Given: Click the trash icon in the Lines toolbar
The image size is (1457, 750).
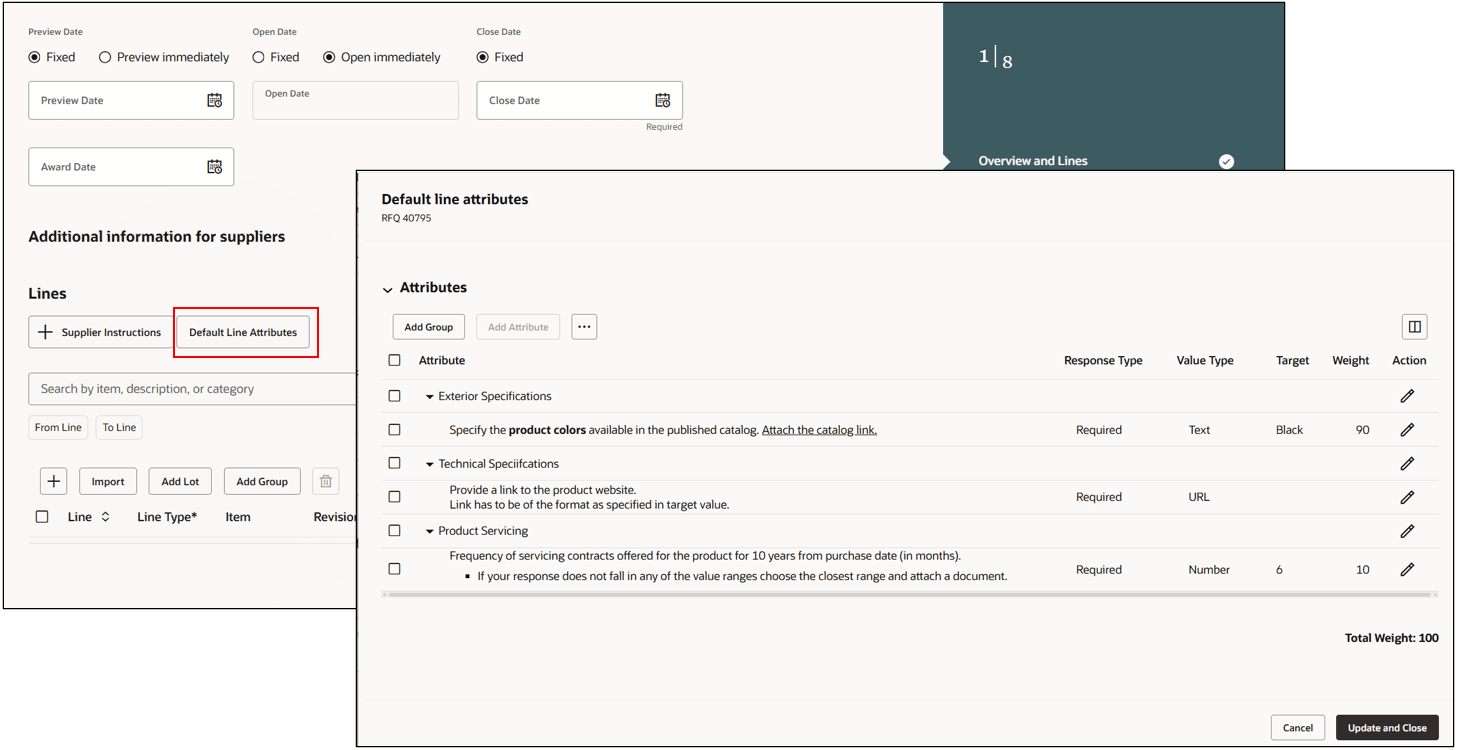Looking at the screenshot, I should [325, 481].
